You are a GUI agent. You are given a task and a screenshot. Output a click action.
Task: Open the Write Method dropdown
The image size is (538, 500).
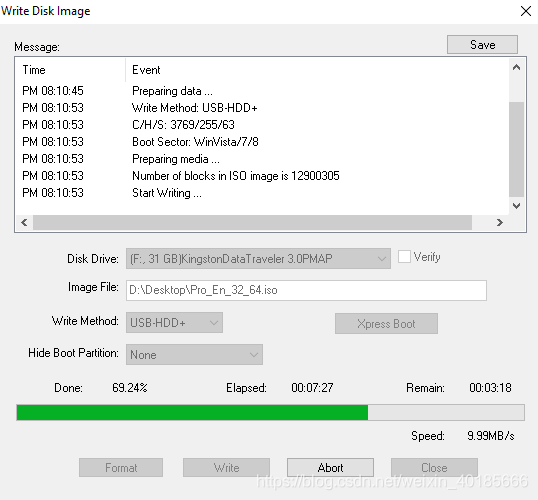(174, 323)
